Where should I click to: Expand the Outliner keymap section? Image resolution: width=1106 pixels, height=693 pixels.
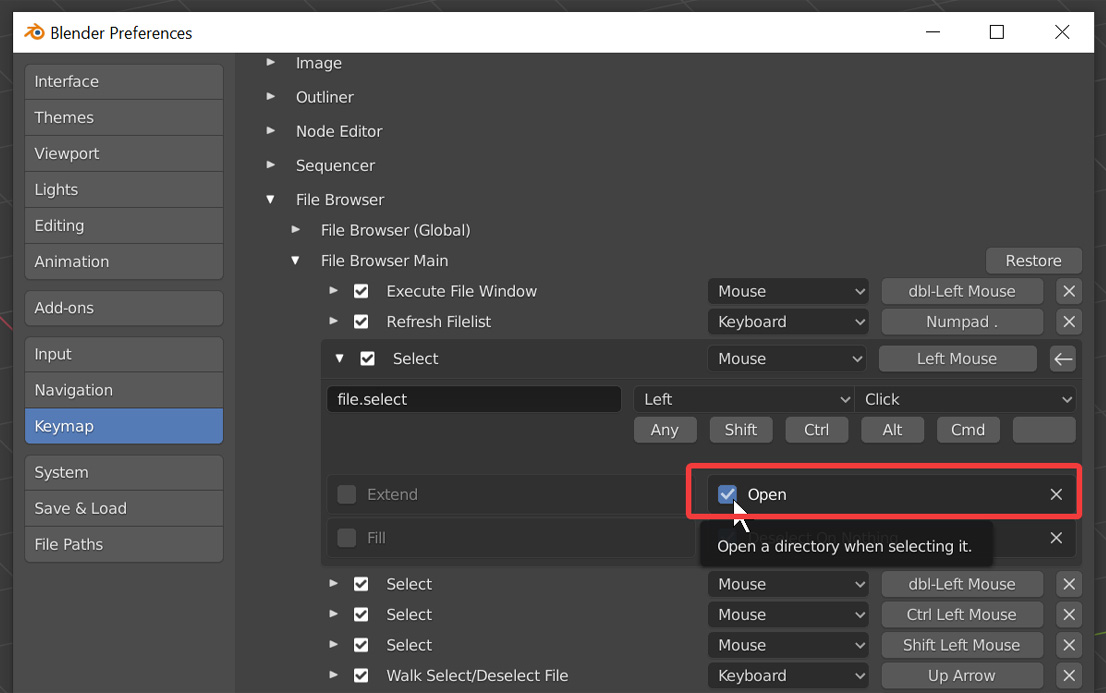[x=270, y=97]
